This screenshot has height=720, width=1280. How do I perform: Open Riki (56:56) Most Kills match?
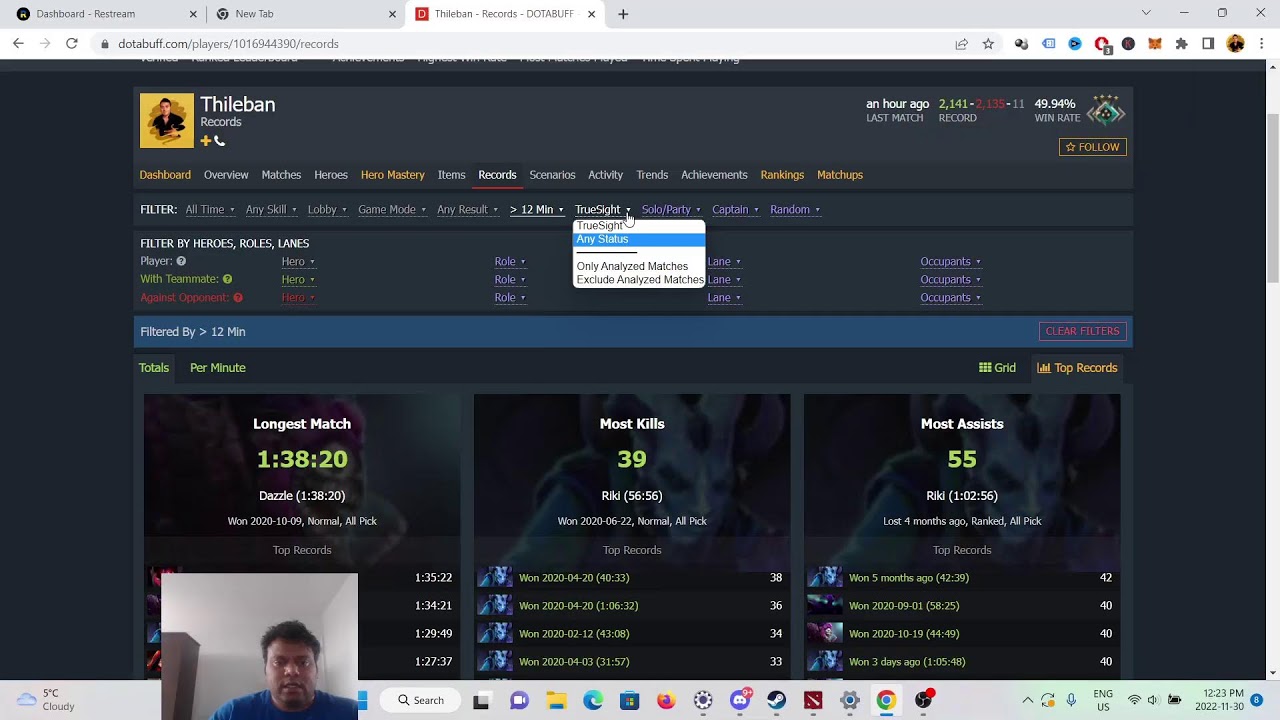[632, 496]
